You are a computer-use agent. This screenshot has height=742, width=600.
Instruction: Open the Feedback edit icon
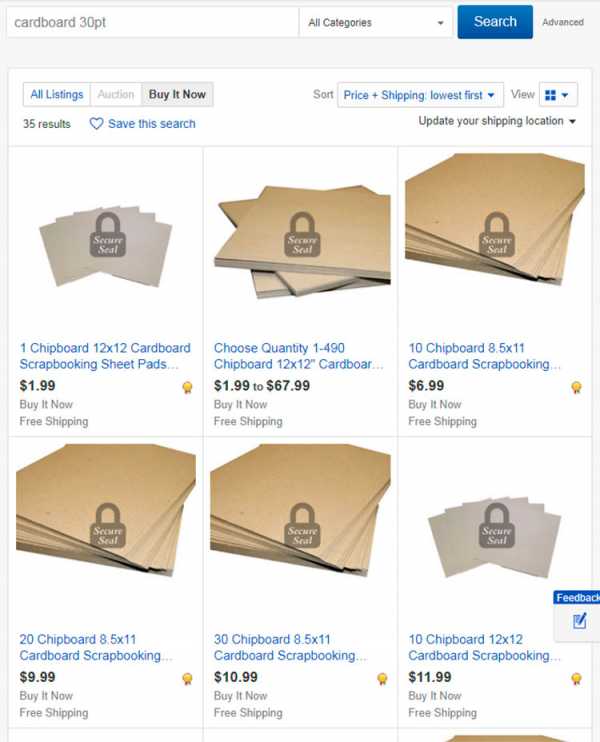(x=579, y=620)
